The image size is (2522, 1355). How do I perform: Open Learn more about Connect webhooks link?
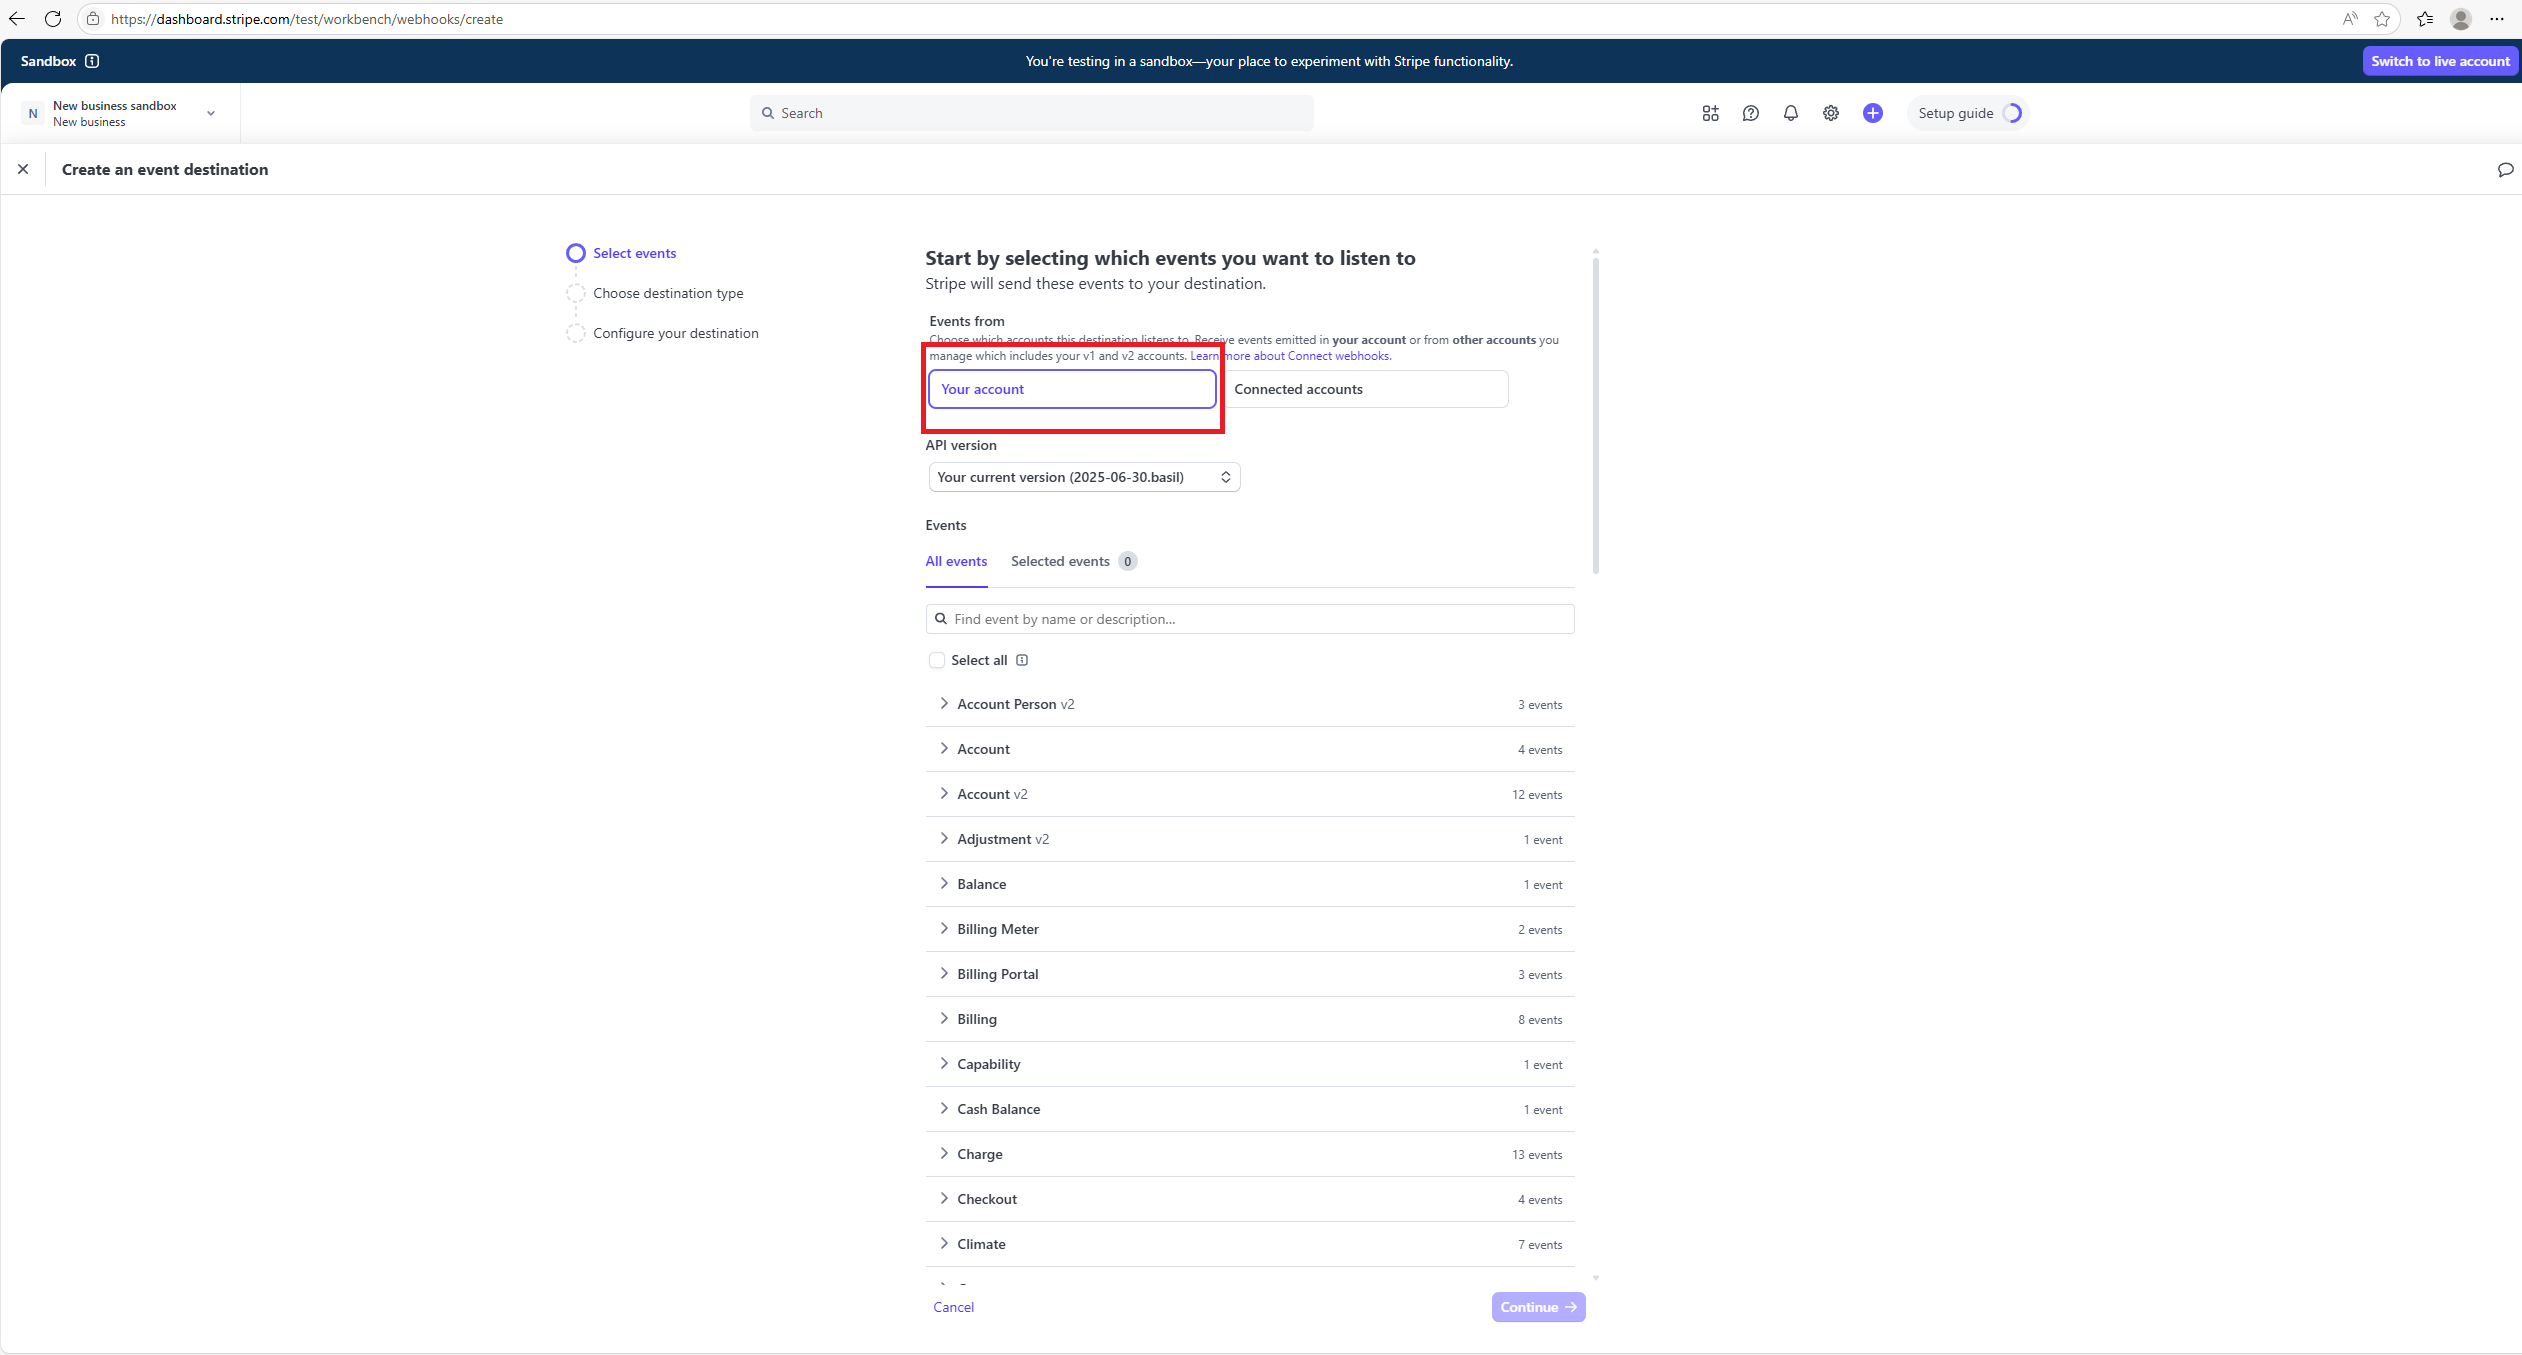point(1290,356)
